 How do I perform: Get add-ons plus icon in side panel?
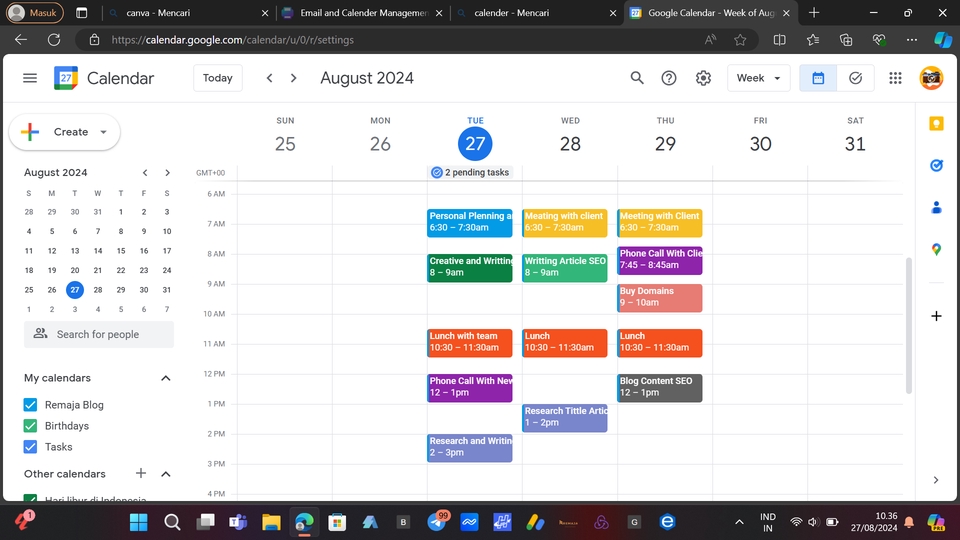click(x=936, y=316)
